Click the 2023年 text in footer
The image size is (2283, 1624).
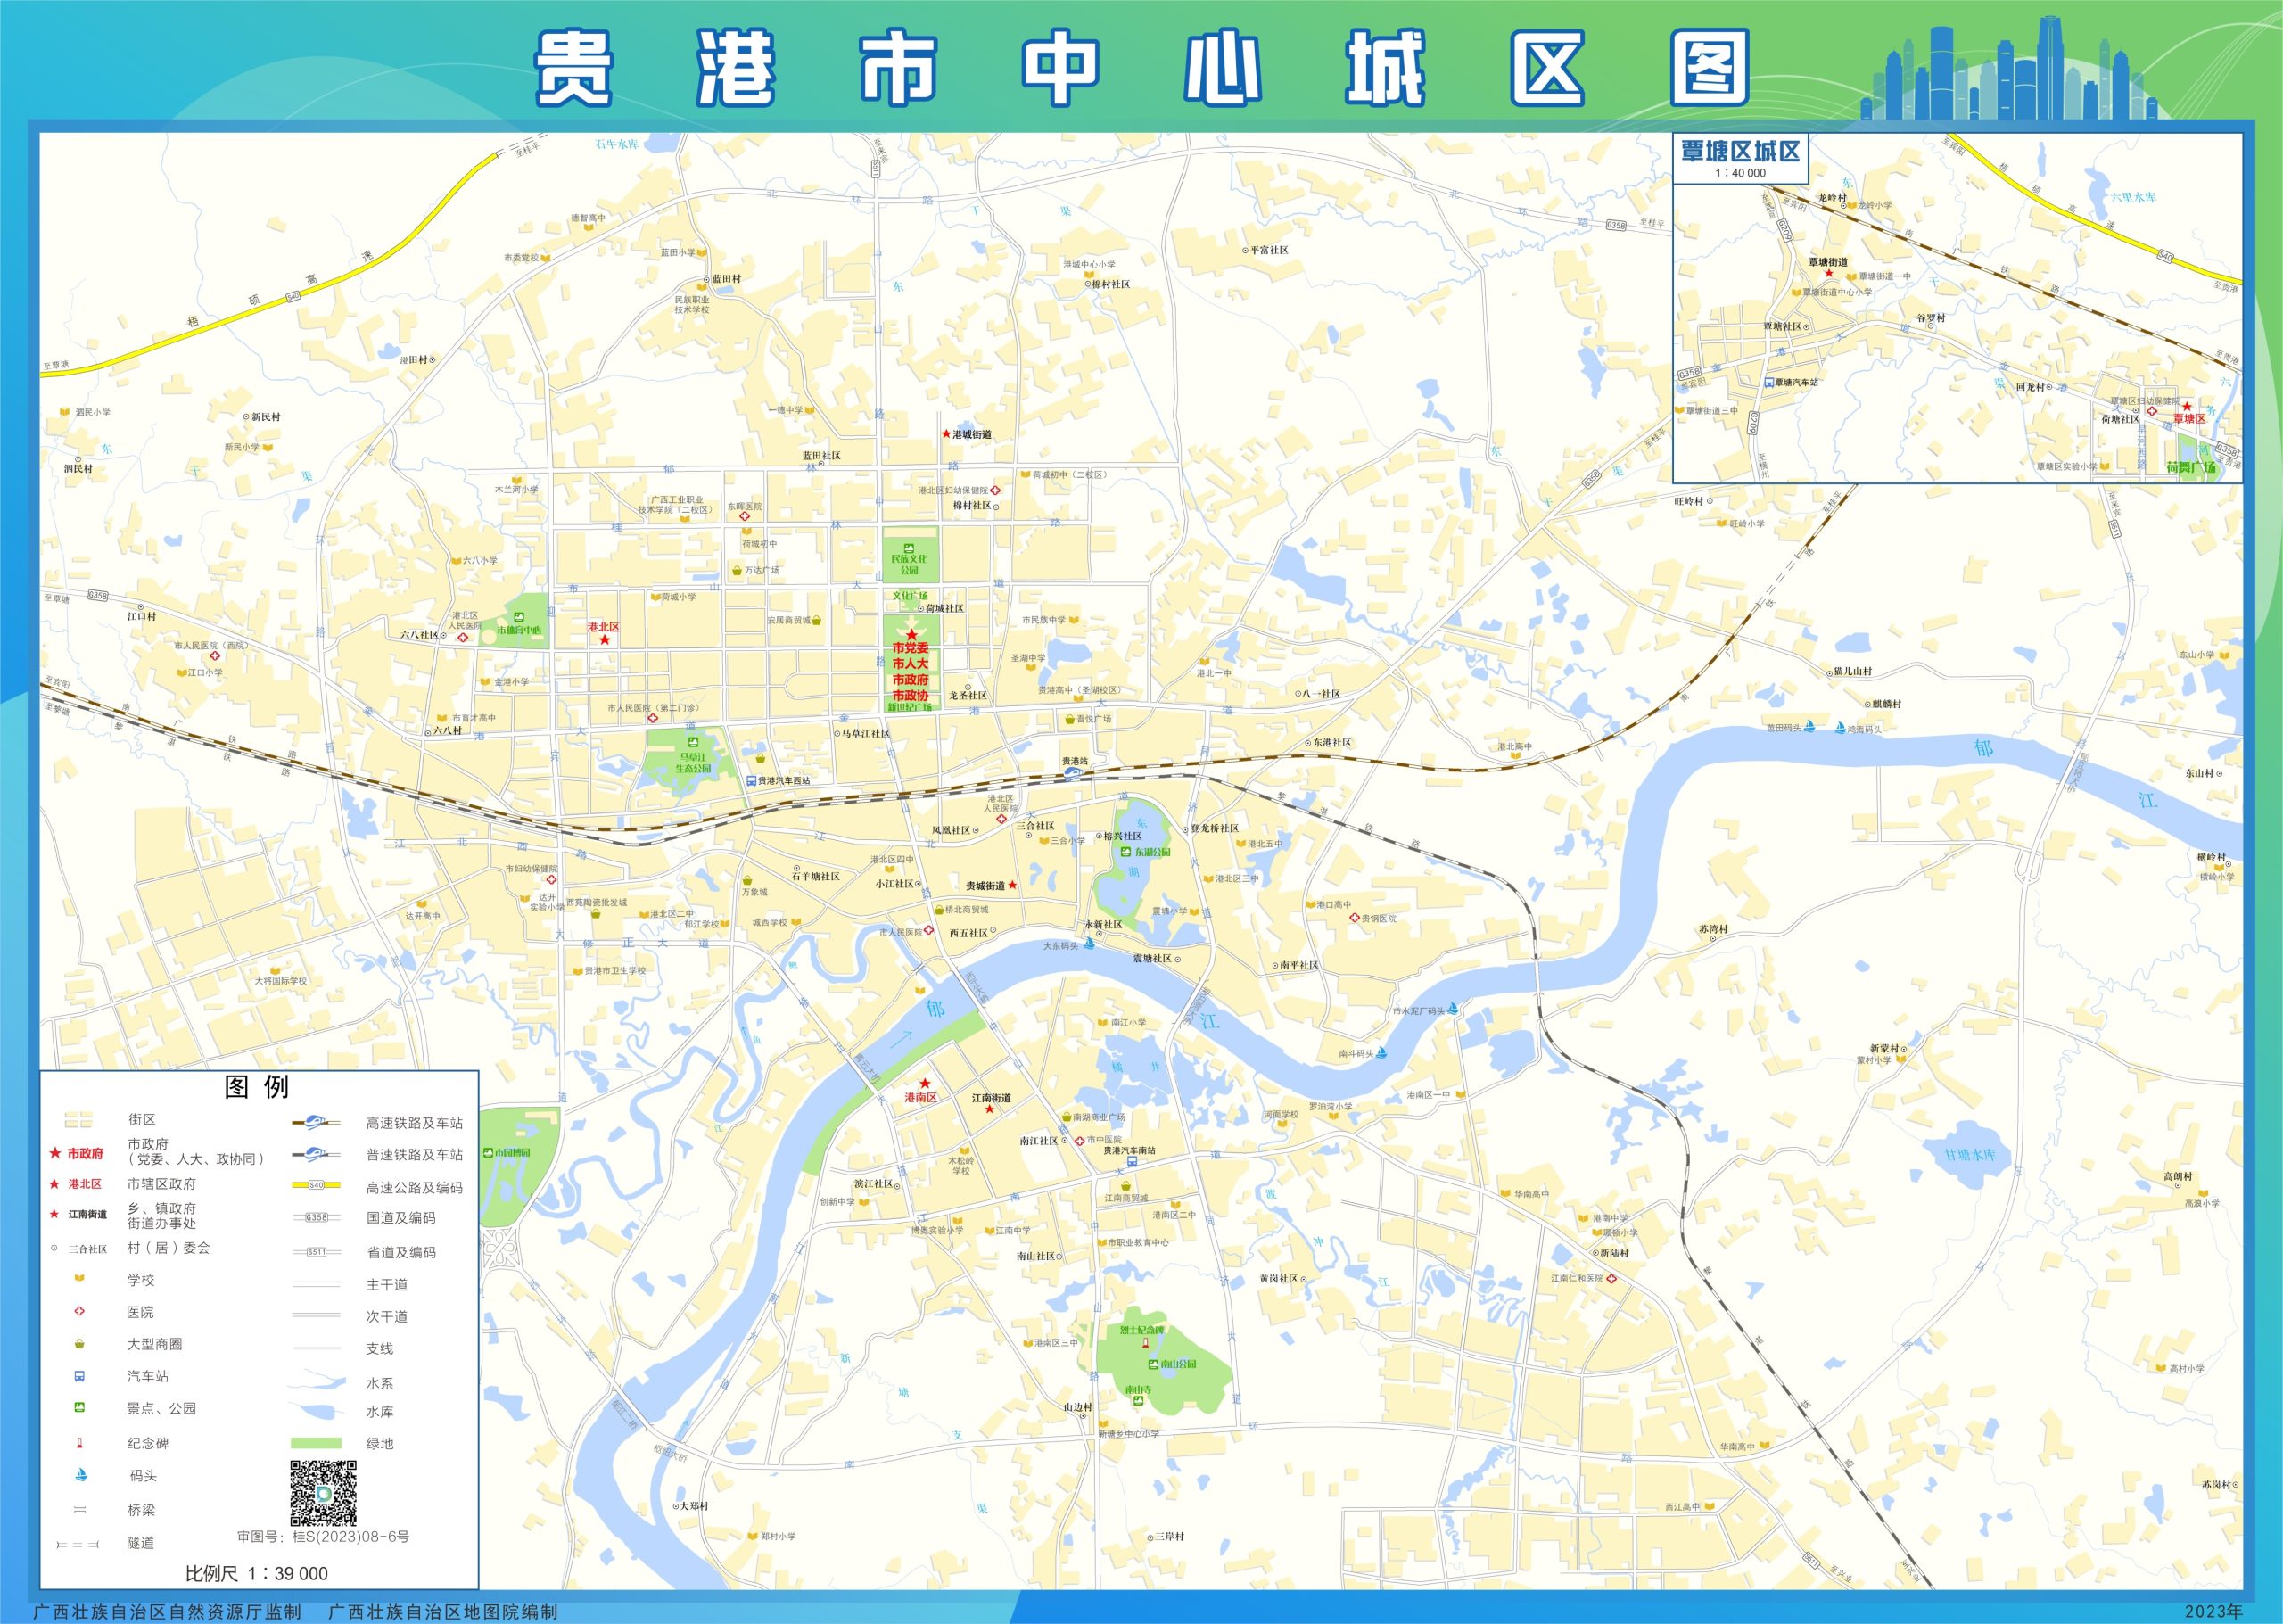pos(2213,1611)
